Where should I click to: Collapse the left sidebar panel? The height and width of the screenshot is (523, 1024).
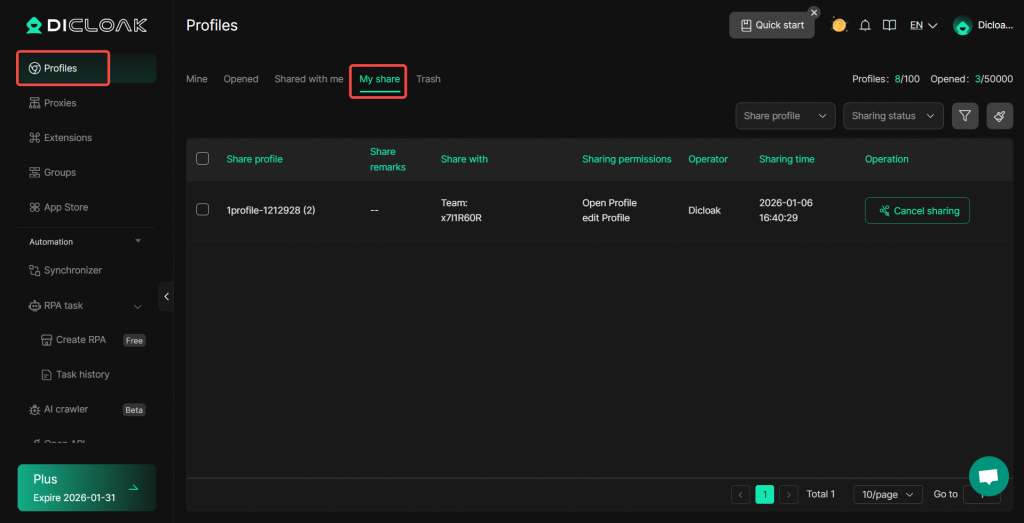click(x=166, y=296)
